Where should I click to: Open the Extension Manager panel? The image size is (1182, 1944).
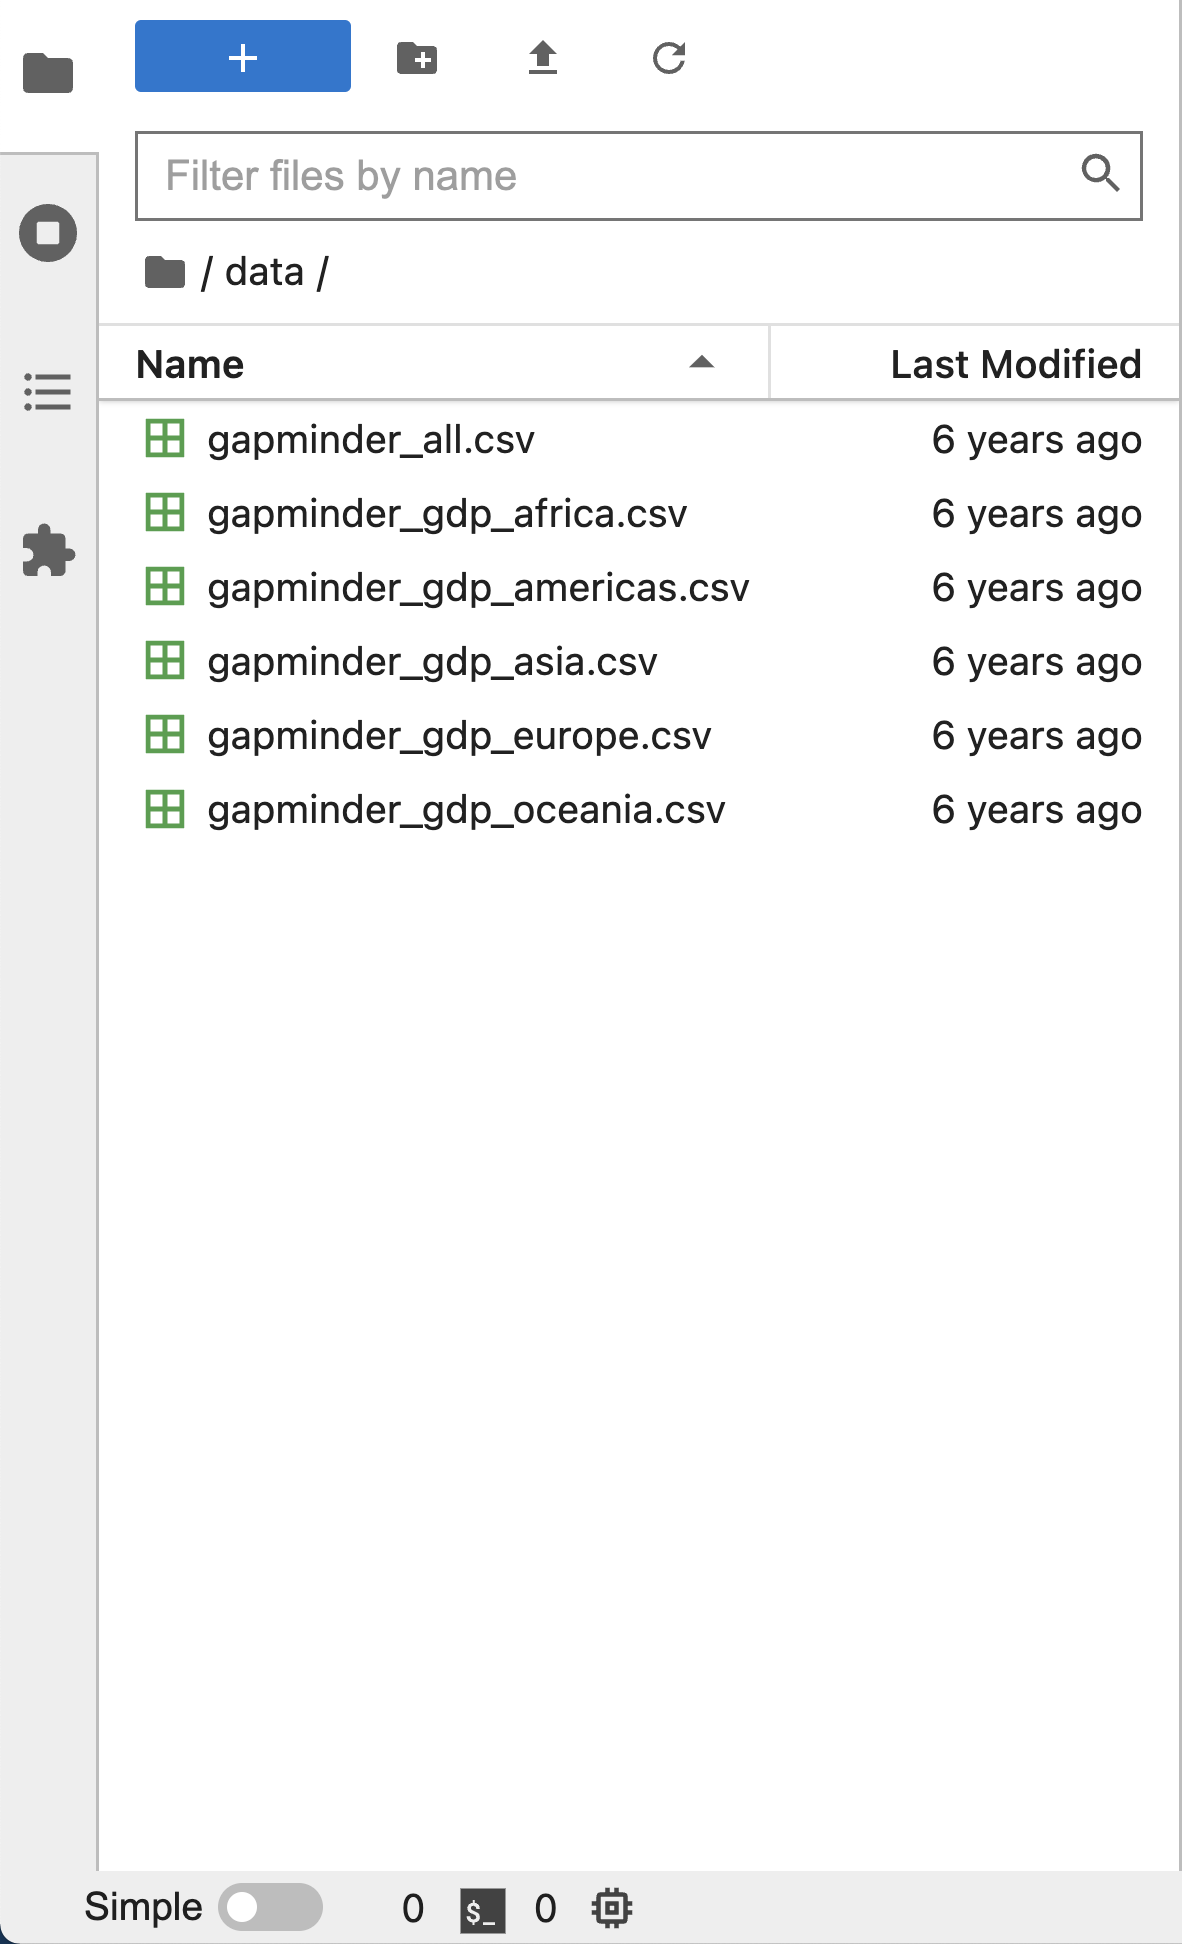[x=48, y=551]
